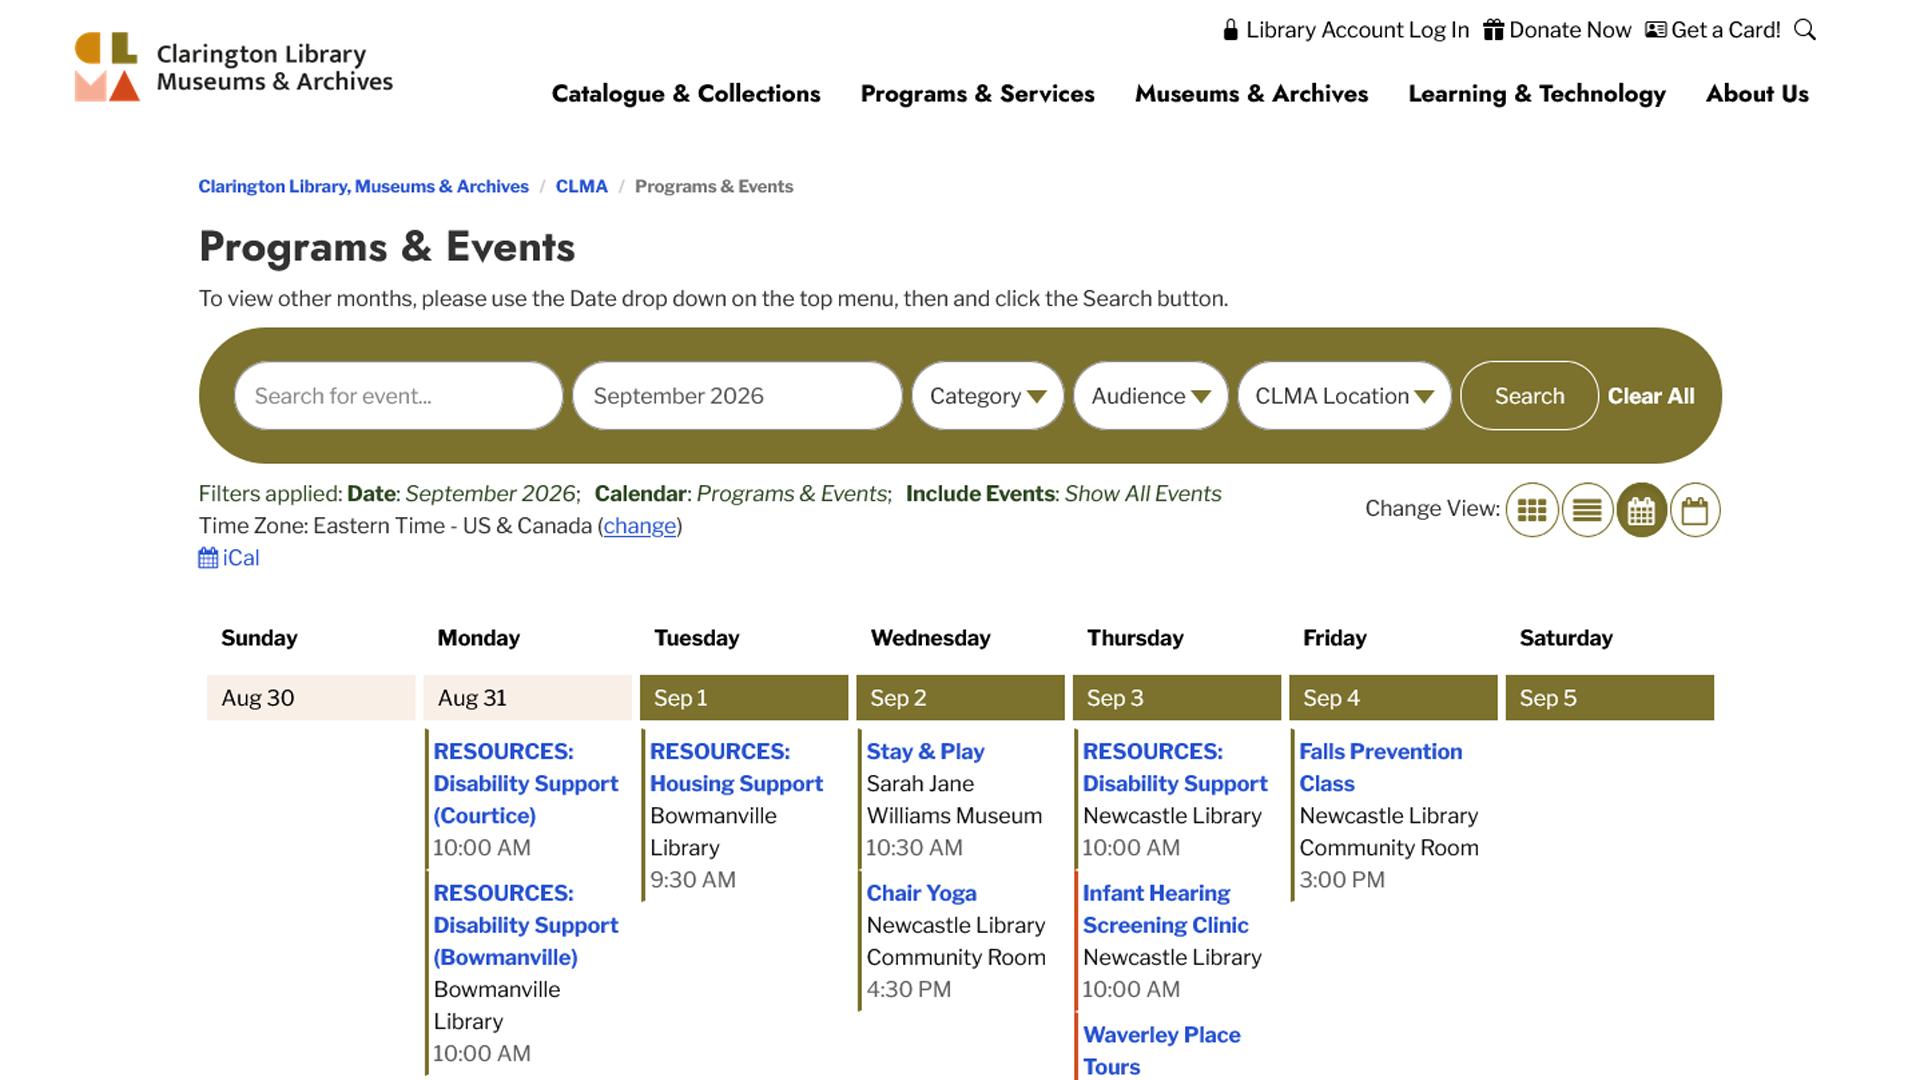Click the Programs & Events breadcrumb text
1920x1080 pixels.
(713, 187)
